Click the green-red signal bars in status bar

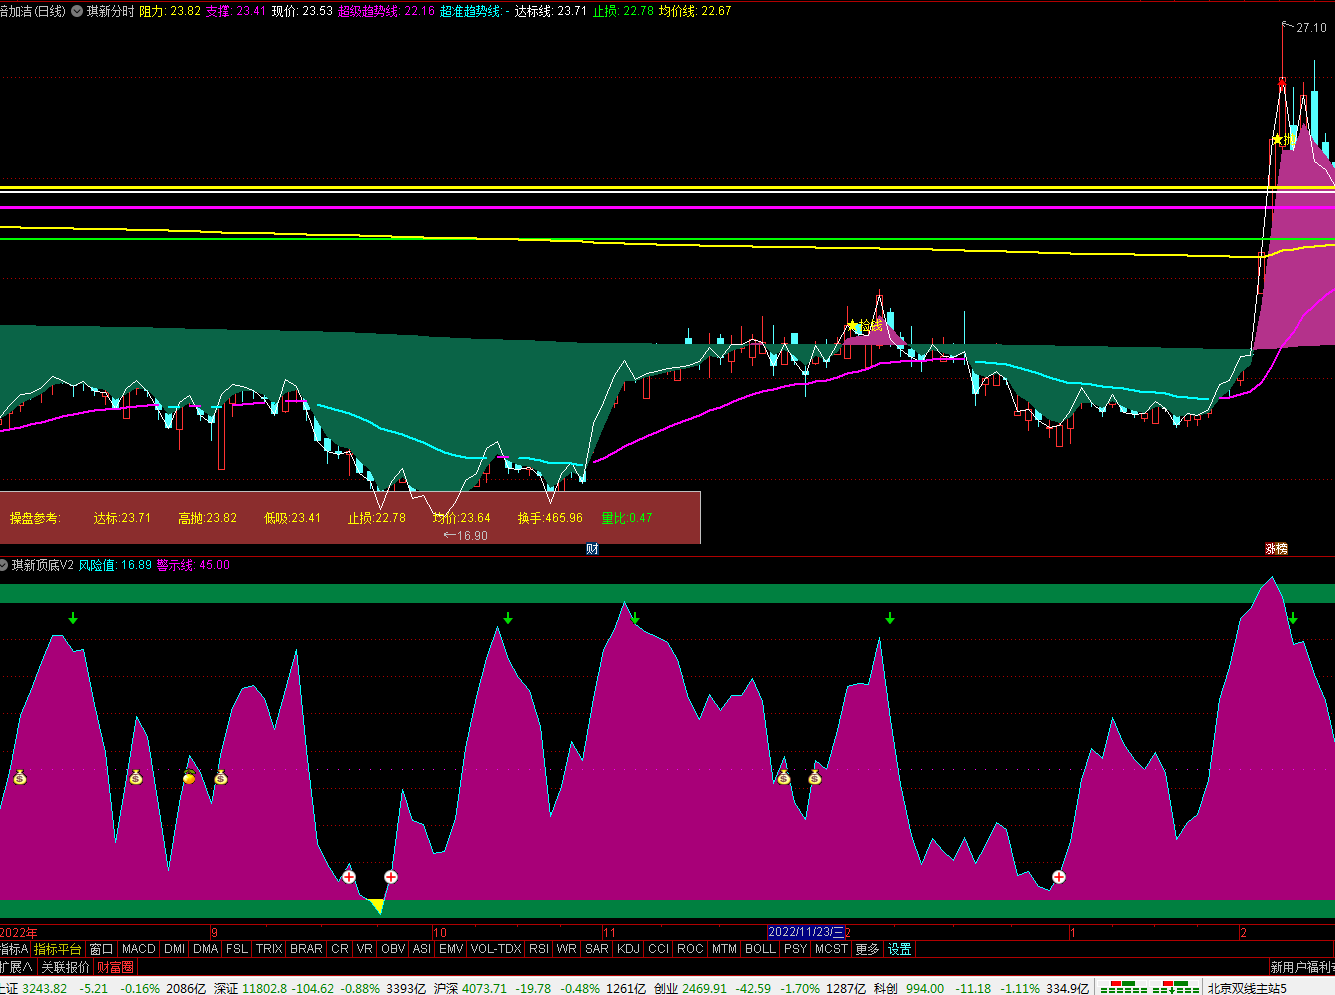1149,988
